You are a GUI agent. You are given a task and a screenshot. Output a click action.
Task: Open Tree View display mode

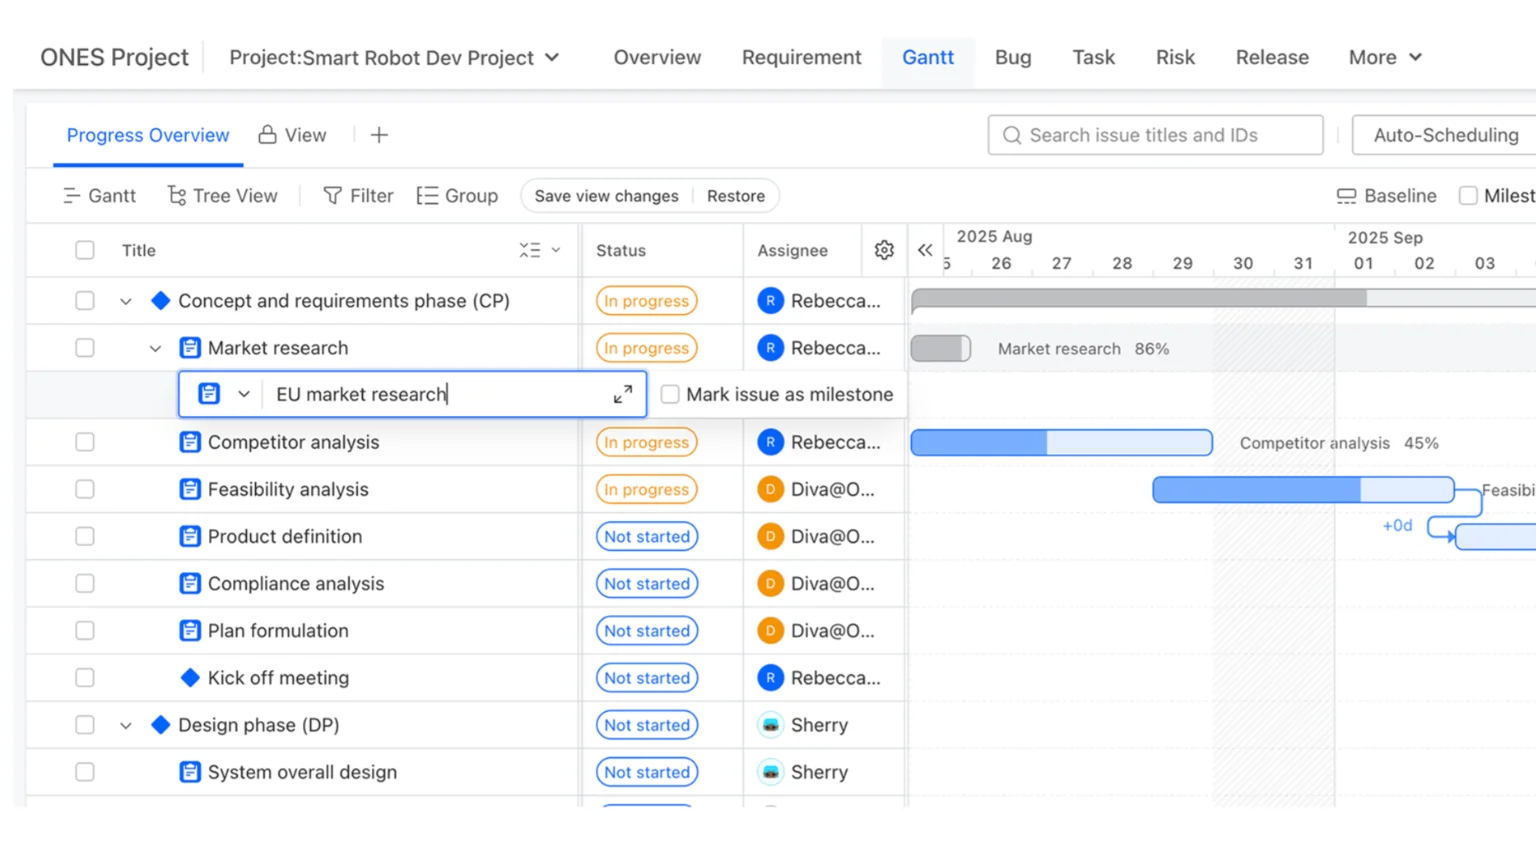tap(222, 196)
